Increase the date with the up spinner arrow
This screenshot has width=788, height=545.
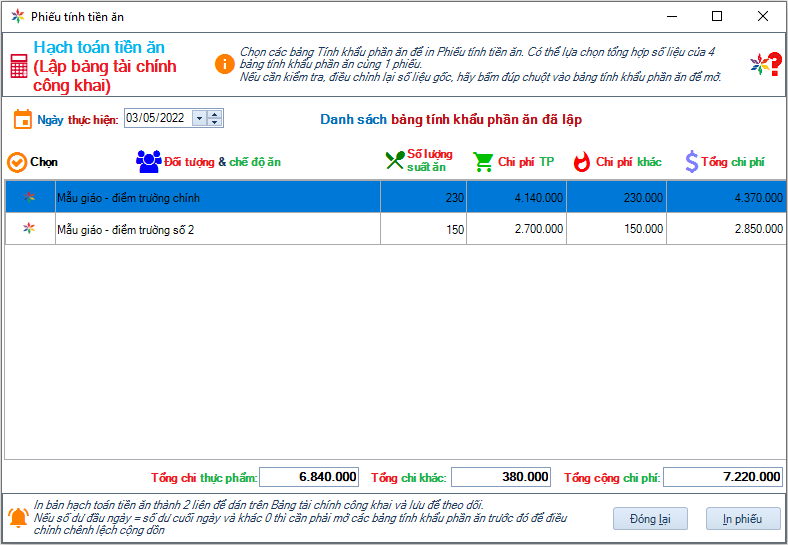(x=215, y=114)
